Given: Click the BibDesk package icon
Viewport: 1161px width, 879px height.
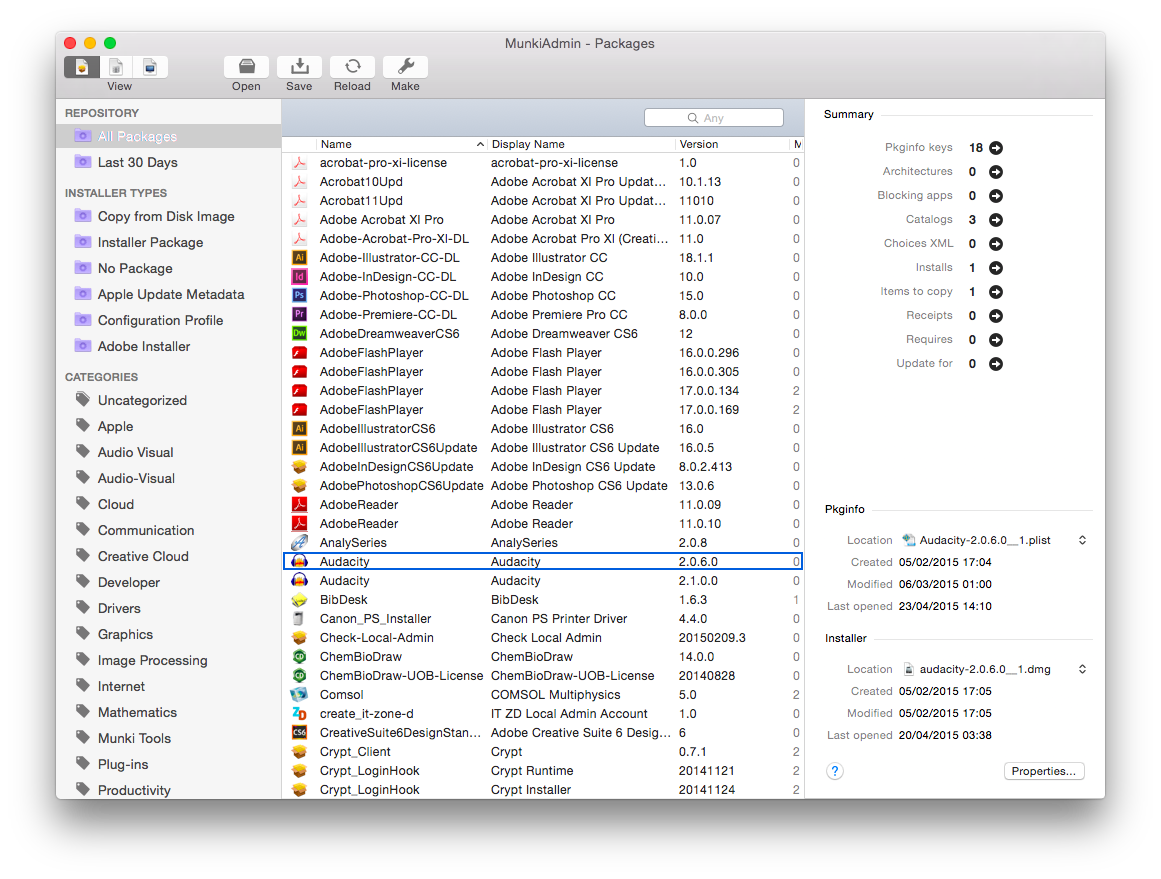Looking at the screenshot, I should (x=299, y=600).
